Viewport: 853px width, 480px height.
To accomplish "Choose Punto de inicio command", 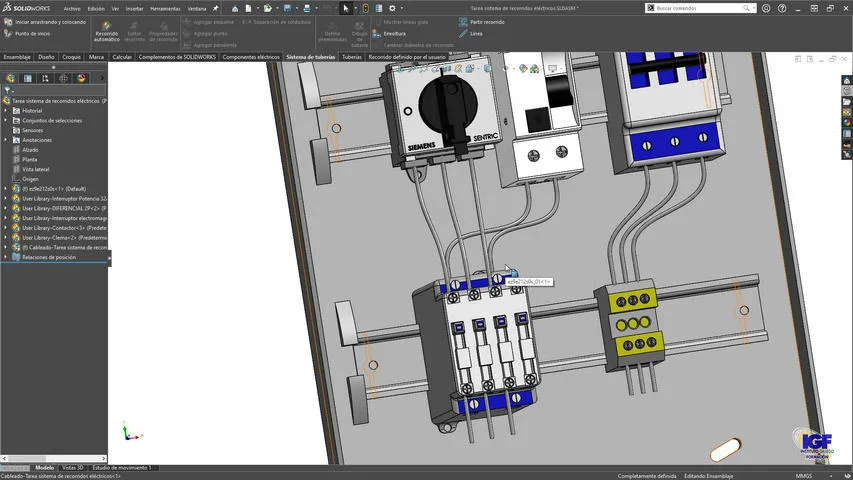I will [27, 34].
